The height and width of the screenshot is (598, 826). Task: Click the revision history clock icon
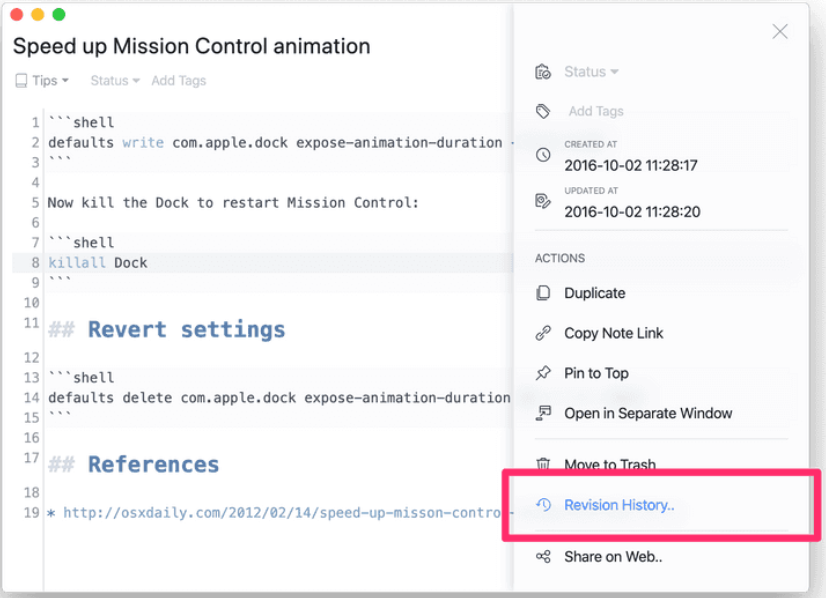point(543,505)
